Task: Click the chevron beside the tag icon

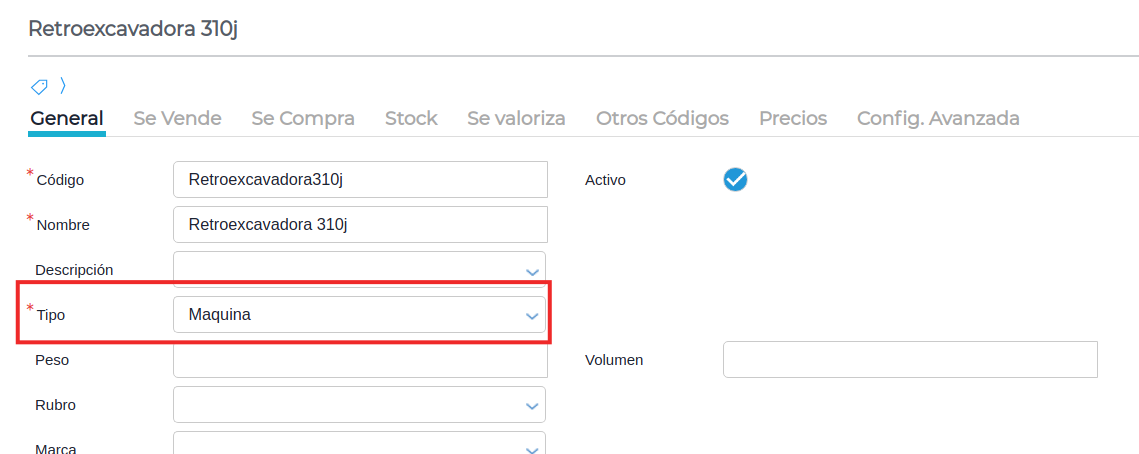Action: click(x=62, y=86)
